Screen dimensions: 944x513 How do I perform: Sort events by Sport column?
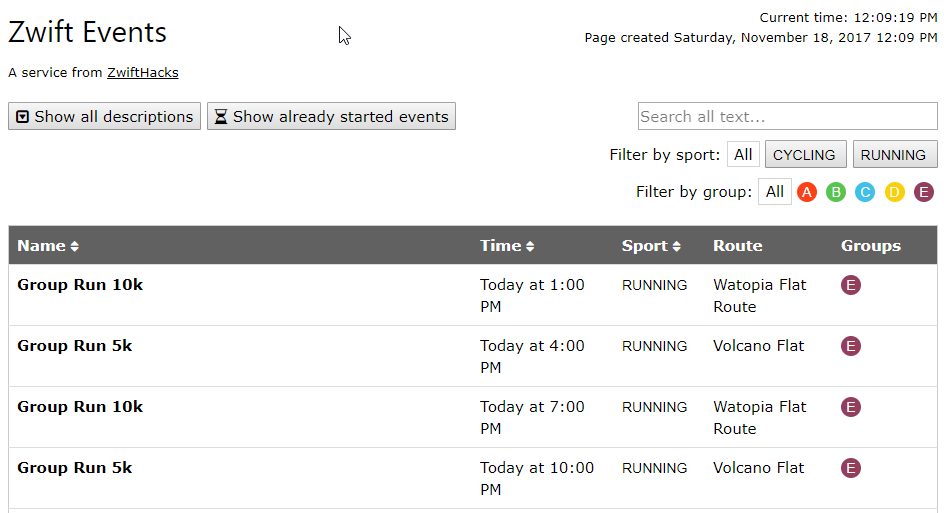tap(651, 246)
